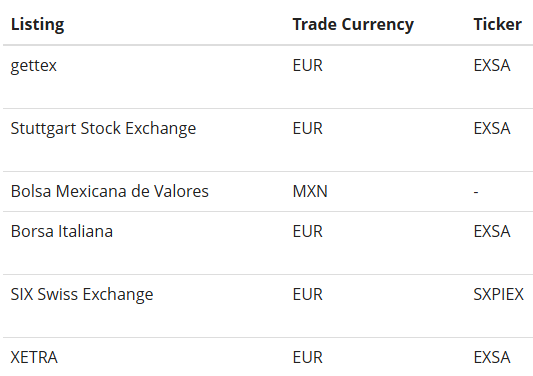This screenshot has height=376, width=533.
Task: Click the Trade Currency column header
Action: 353,24
